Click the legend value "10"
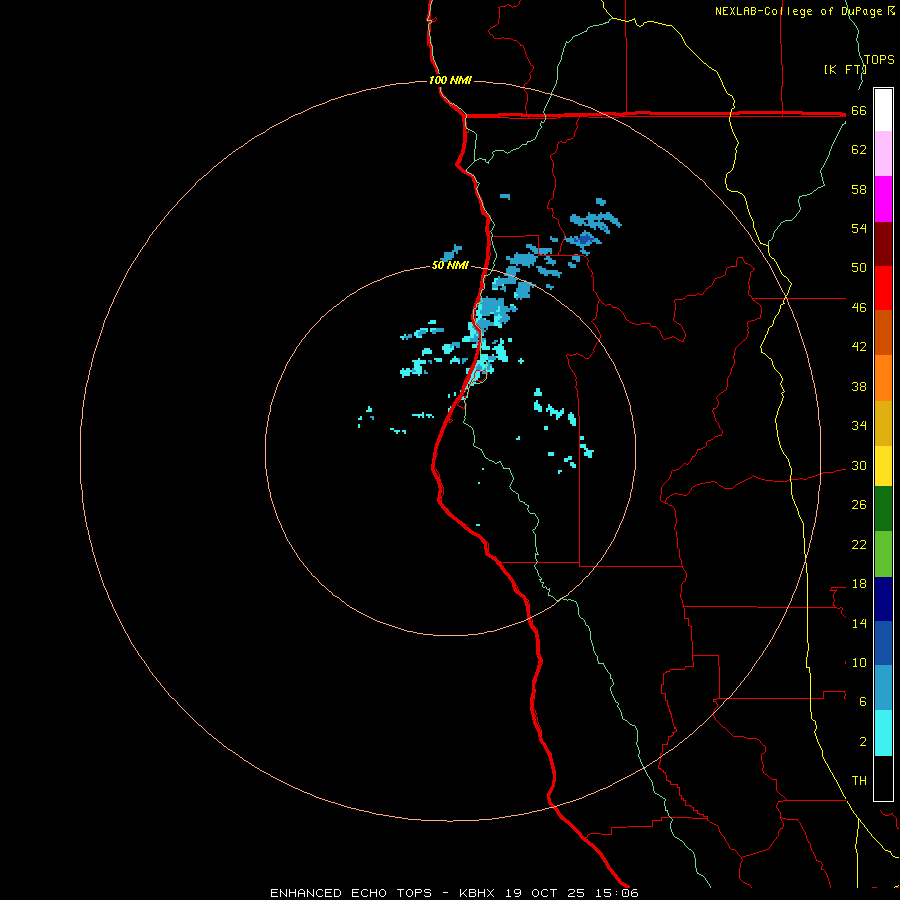Screen dimensions: 900x900 859,662
